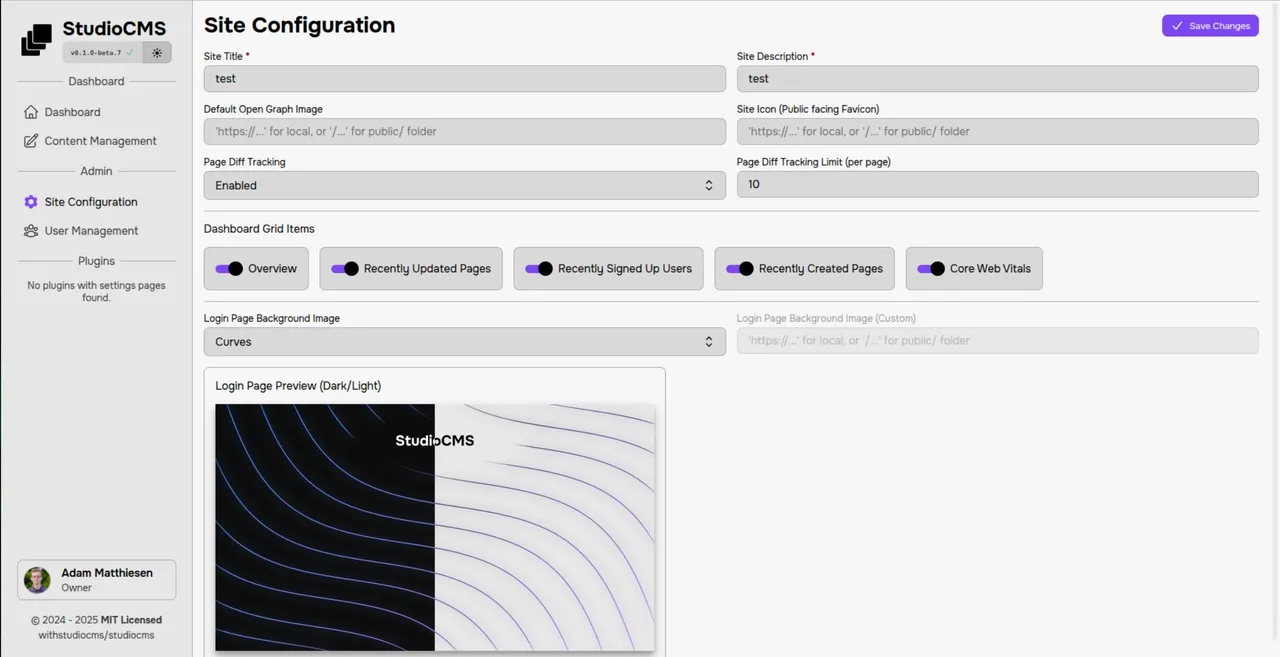Screen dimensions: 1280x657
Task: Click the Save Changes button
Action: (1210, 25)
